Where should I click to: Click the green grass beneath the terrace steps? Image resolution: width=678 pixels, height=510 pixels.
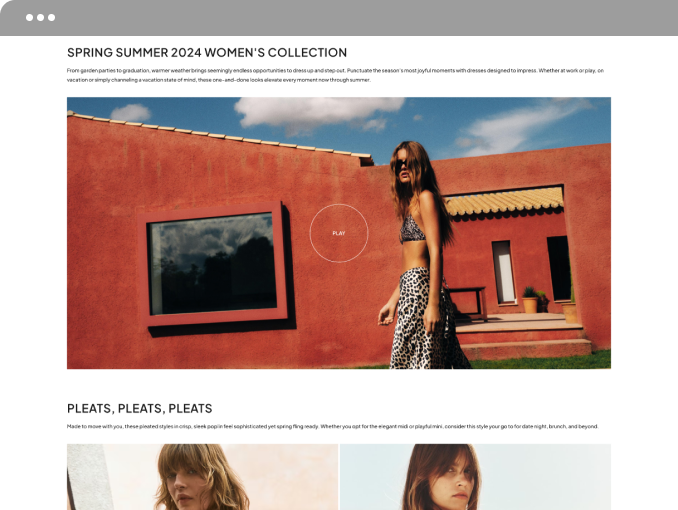pyautogui.click(x=540, y=361)
